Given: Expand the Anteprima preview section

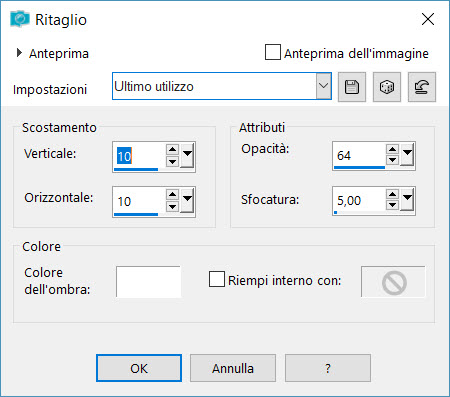Looking at the screenshot, I should click(19, 53).
